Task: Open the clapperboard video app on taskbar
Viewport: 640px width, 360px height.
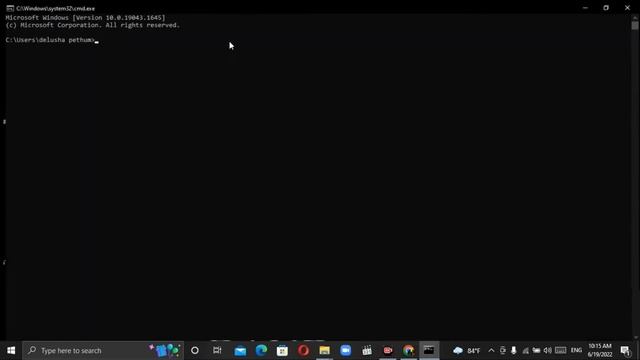Action: 367,351
